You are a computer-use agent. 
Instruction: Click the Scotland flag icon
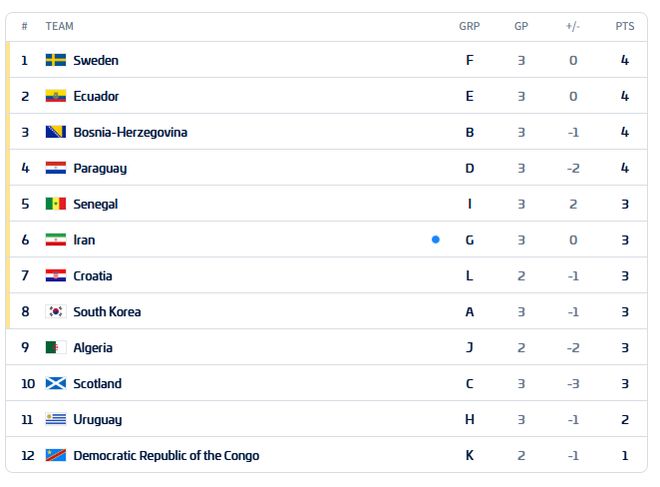click(56, 383)
